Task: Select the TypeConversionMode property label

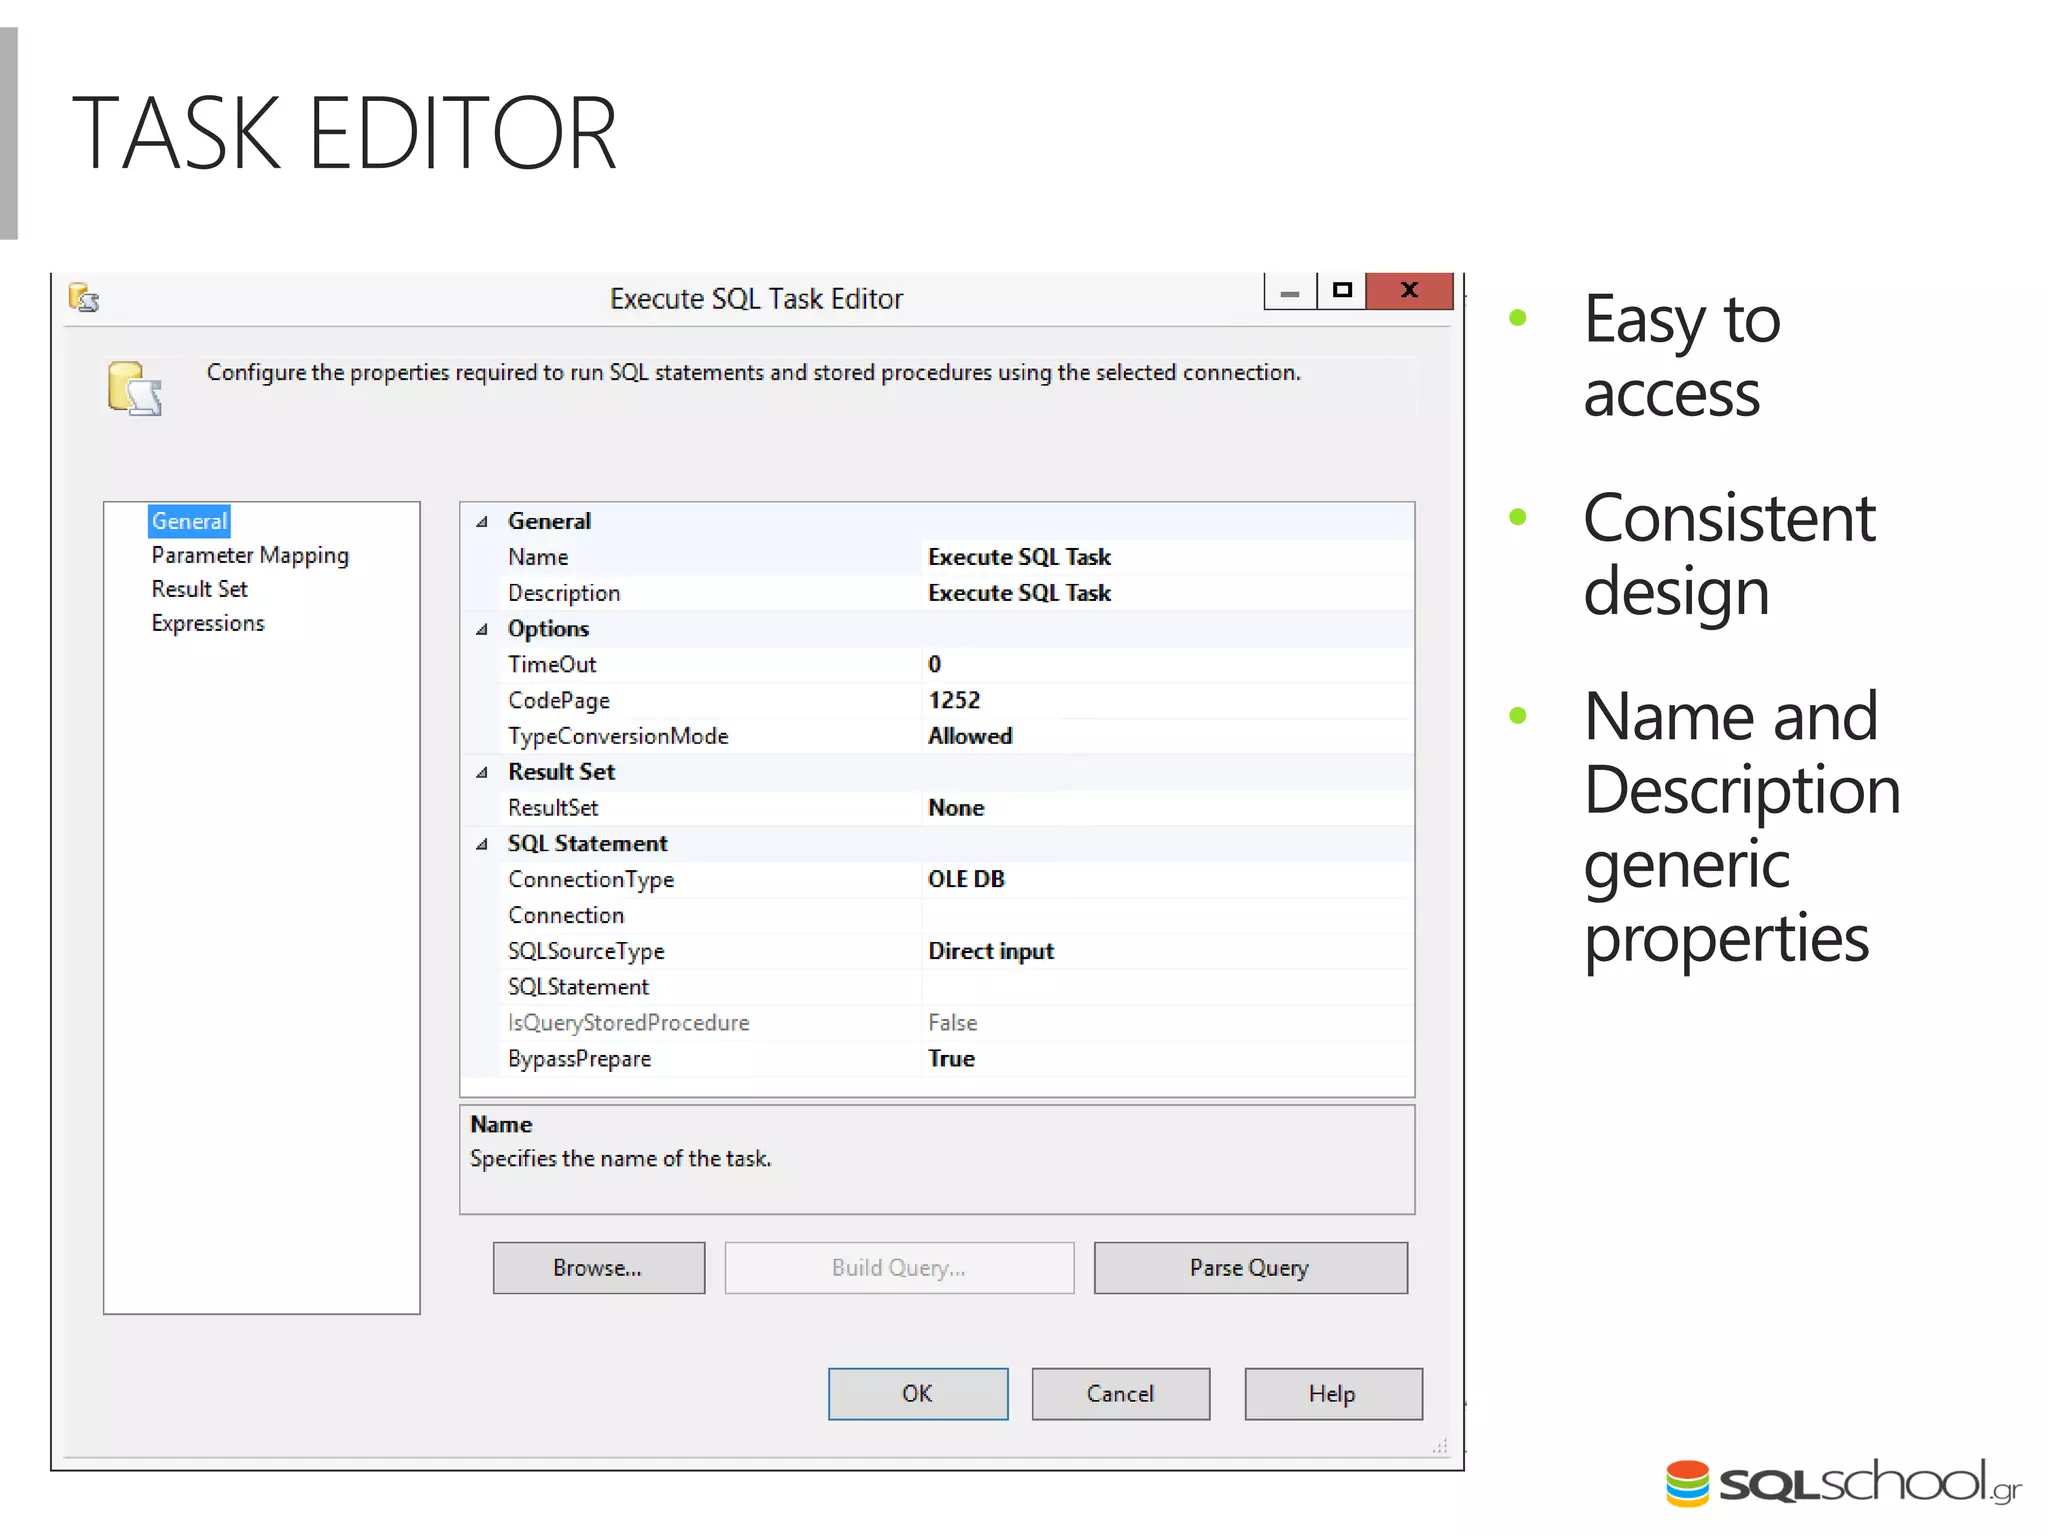Action: pos(618,736)
